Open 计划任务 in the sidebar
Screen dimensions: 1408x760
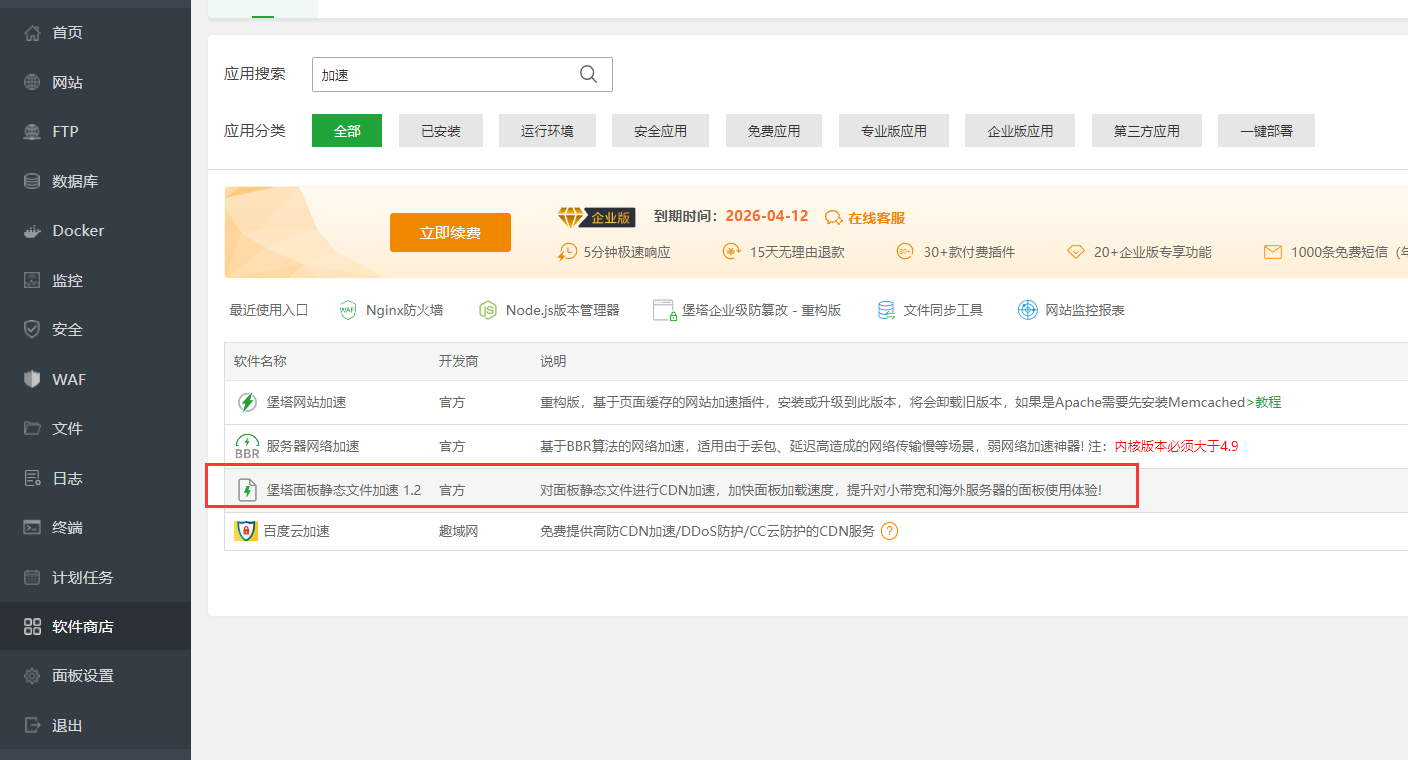tap(95, 577)
